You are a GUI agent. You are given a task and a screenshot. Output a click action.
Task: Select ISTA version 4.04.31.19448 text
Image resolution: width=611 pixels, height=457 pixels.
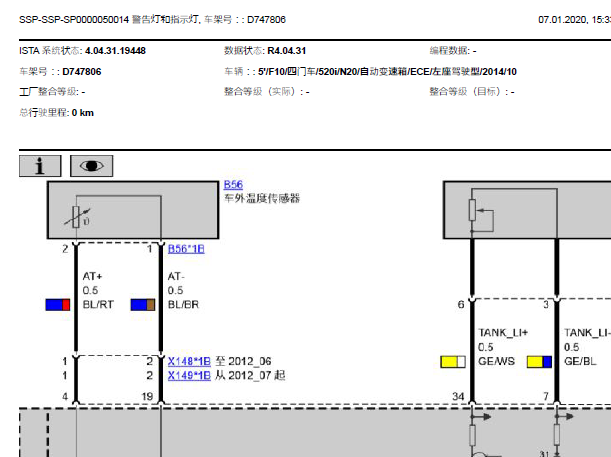pos(115,51)
